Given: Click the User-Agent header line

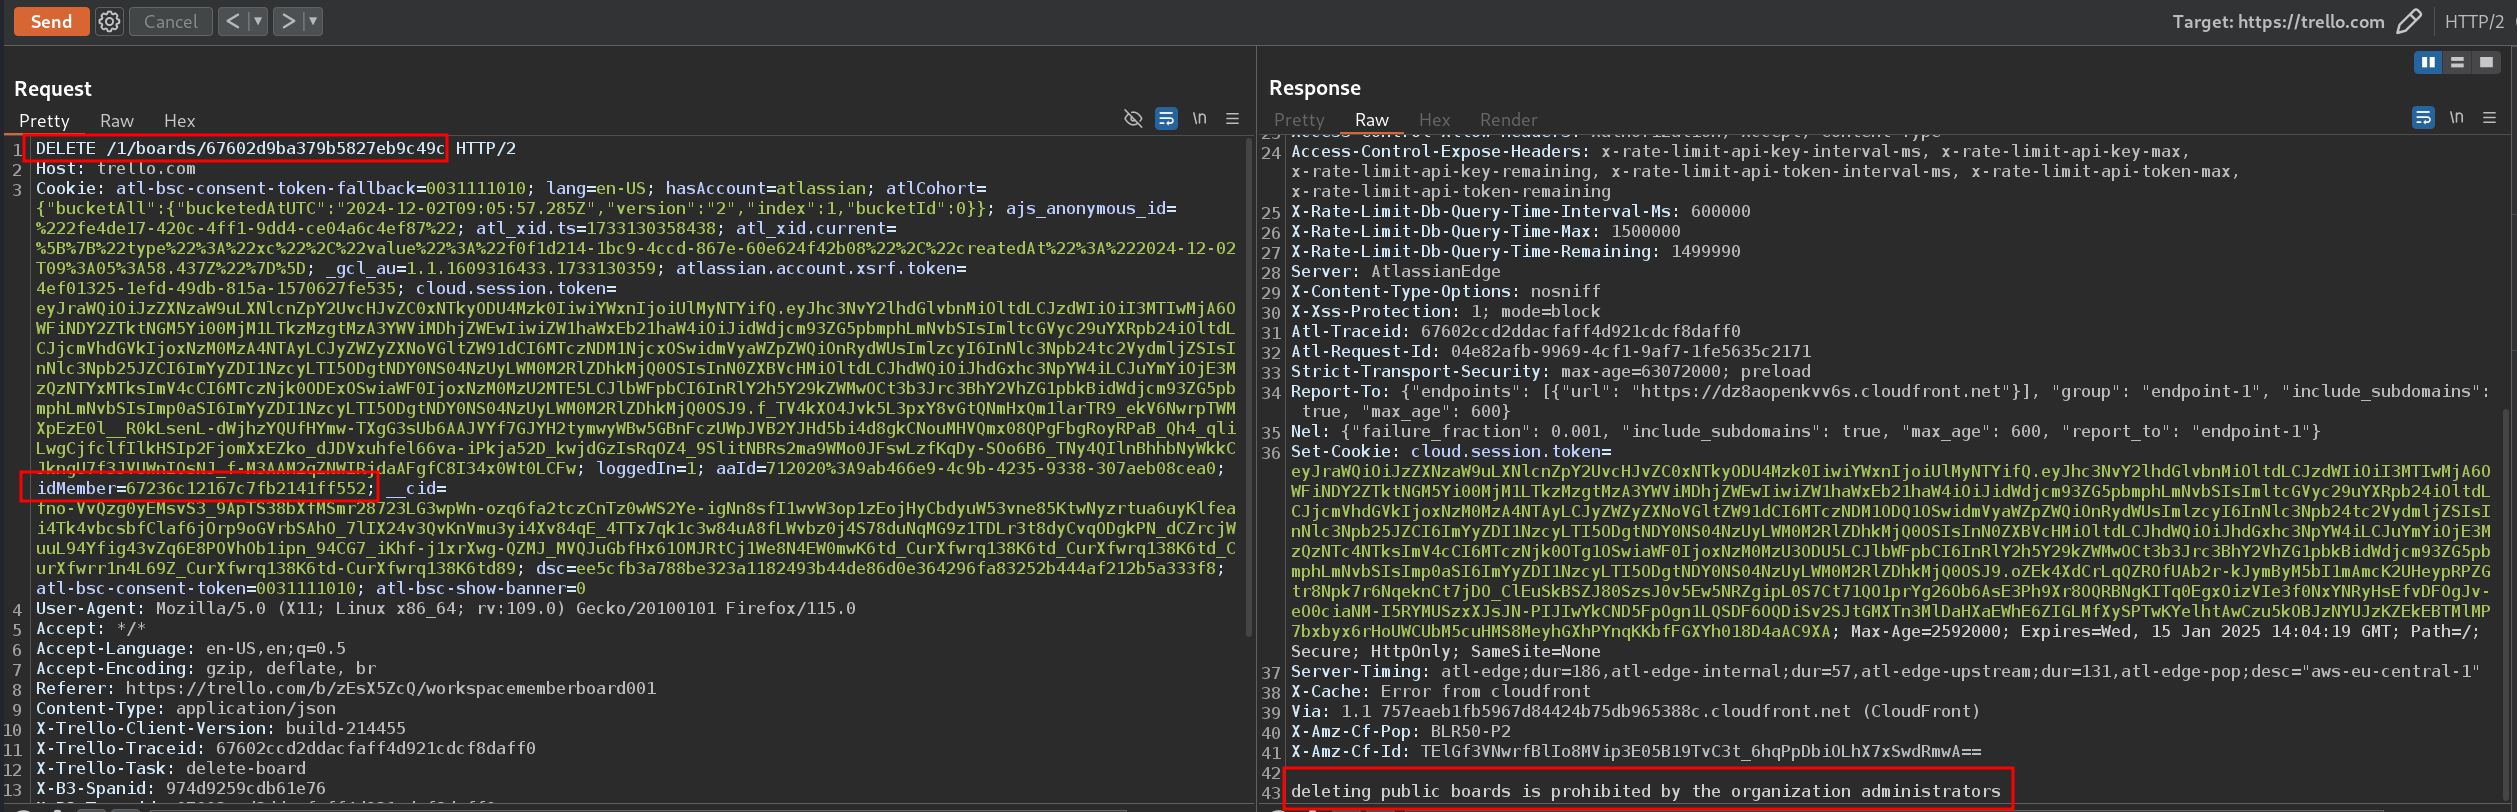Looking at the screenshot, I should click(446, 608).
